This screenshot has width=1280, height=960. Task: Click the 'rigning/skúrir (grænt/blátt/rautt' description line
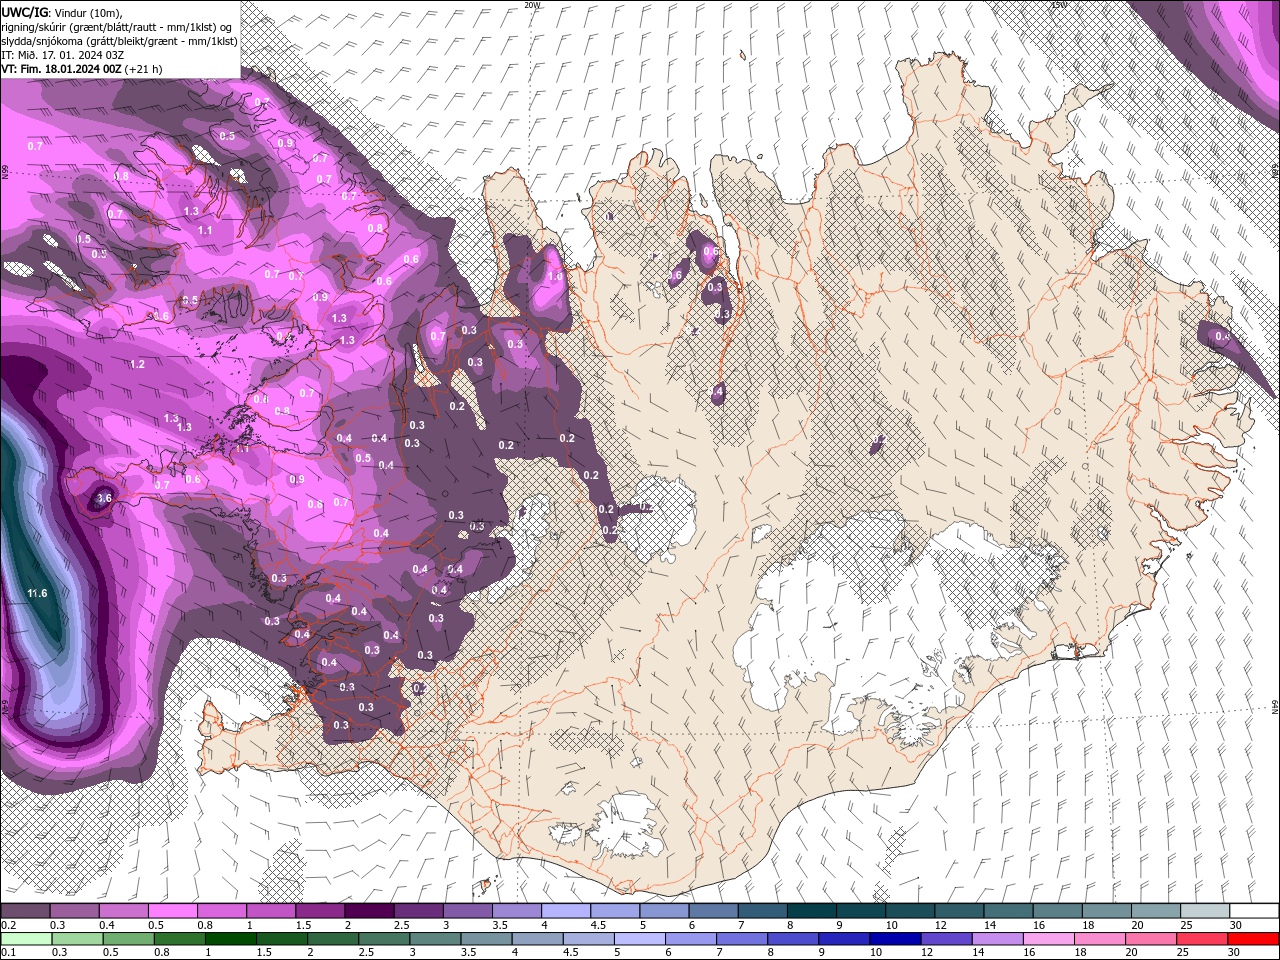pos(117,27)
